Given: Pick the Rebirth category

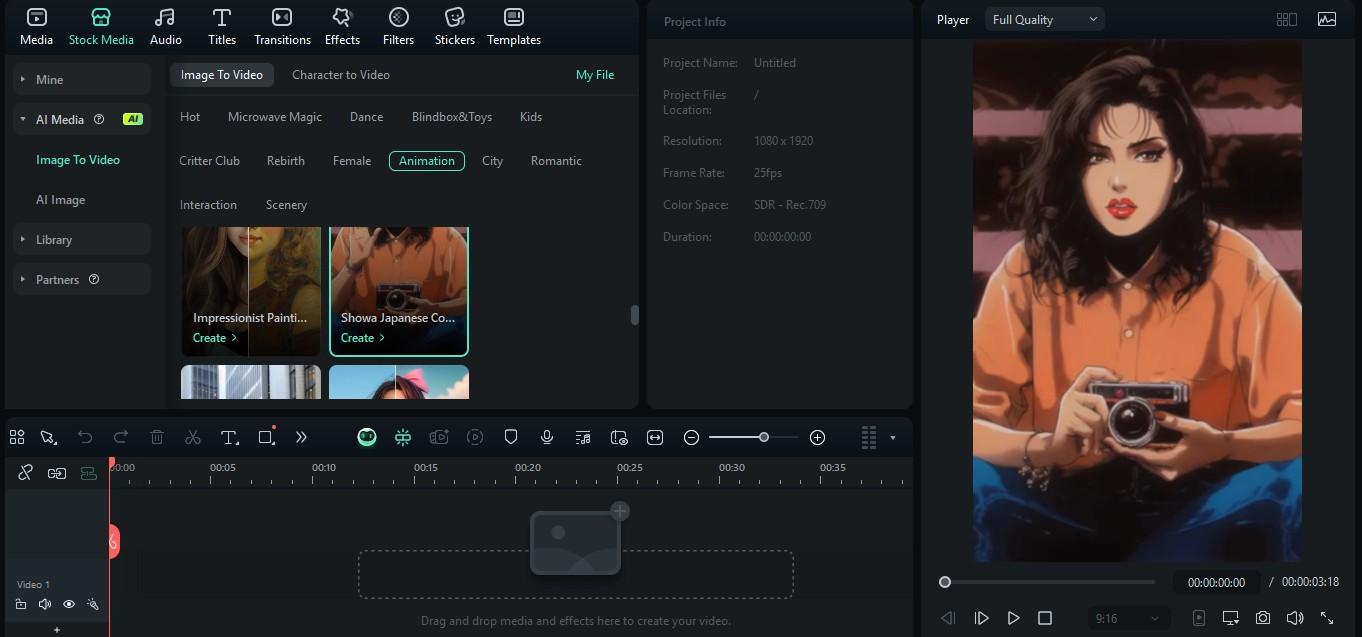Looking at the screenshot, I should coord(286,161).
